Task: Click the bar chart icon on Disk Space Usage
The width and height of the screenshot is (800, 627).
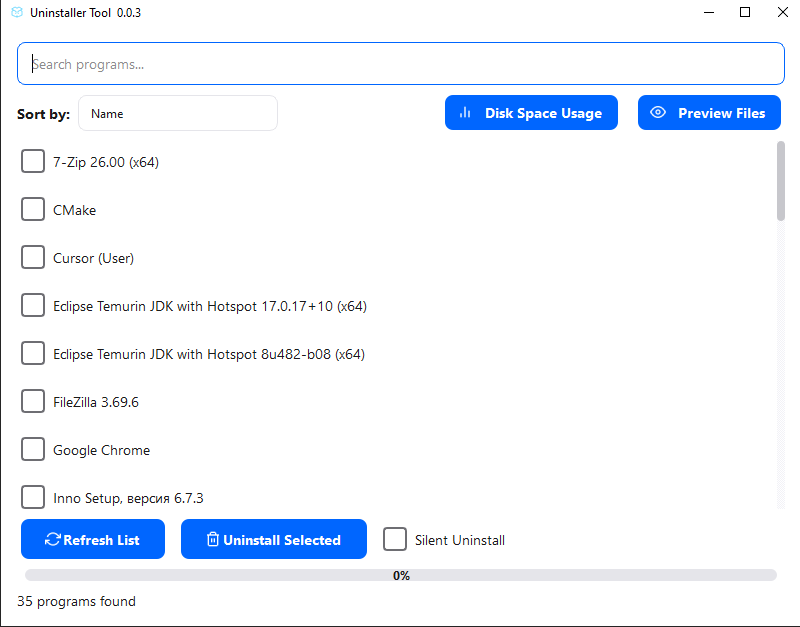Action: pos(465,112)
